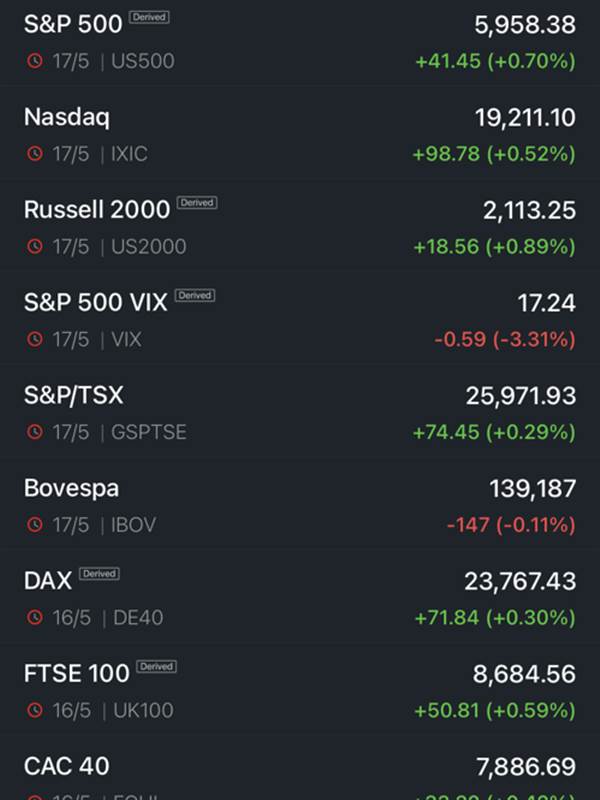This screenshot has width=600, height=800.
Task: Click the Derived badge next to DAX
Action: 99,573
